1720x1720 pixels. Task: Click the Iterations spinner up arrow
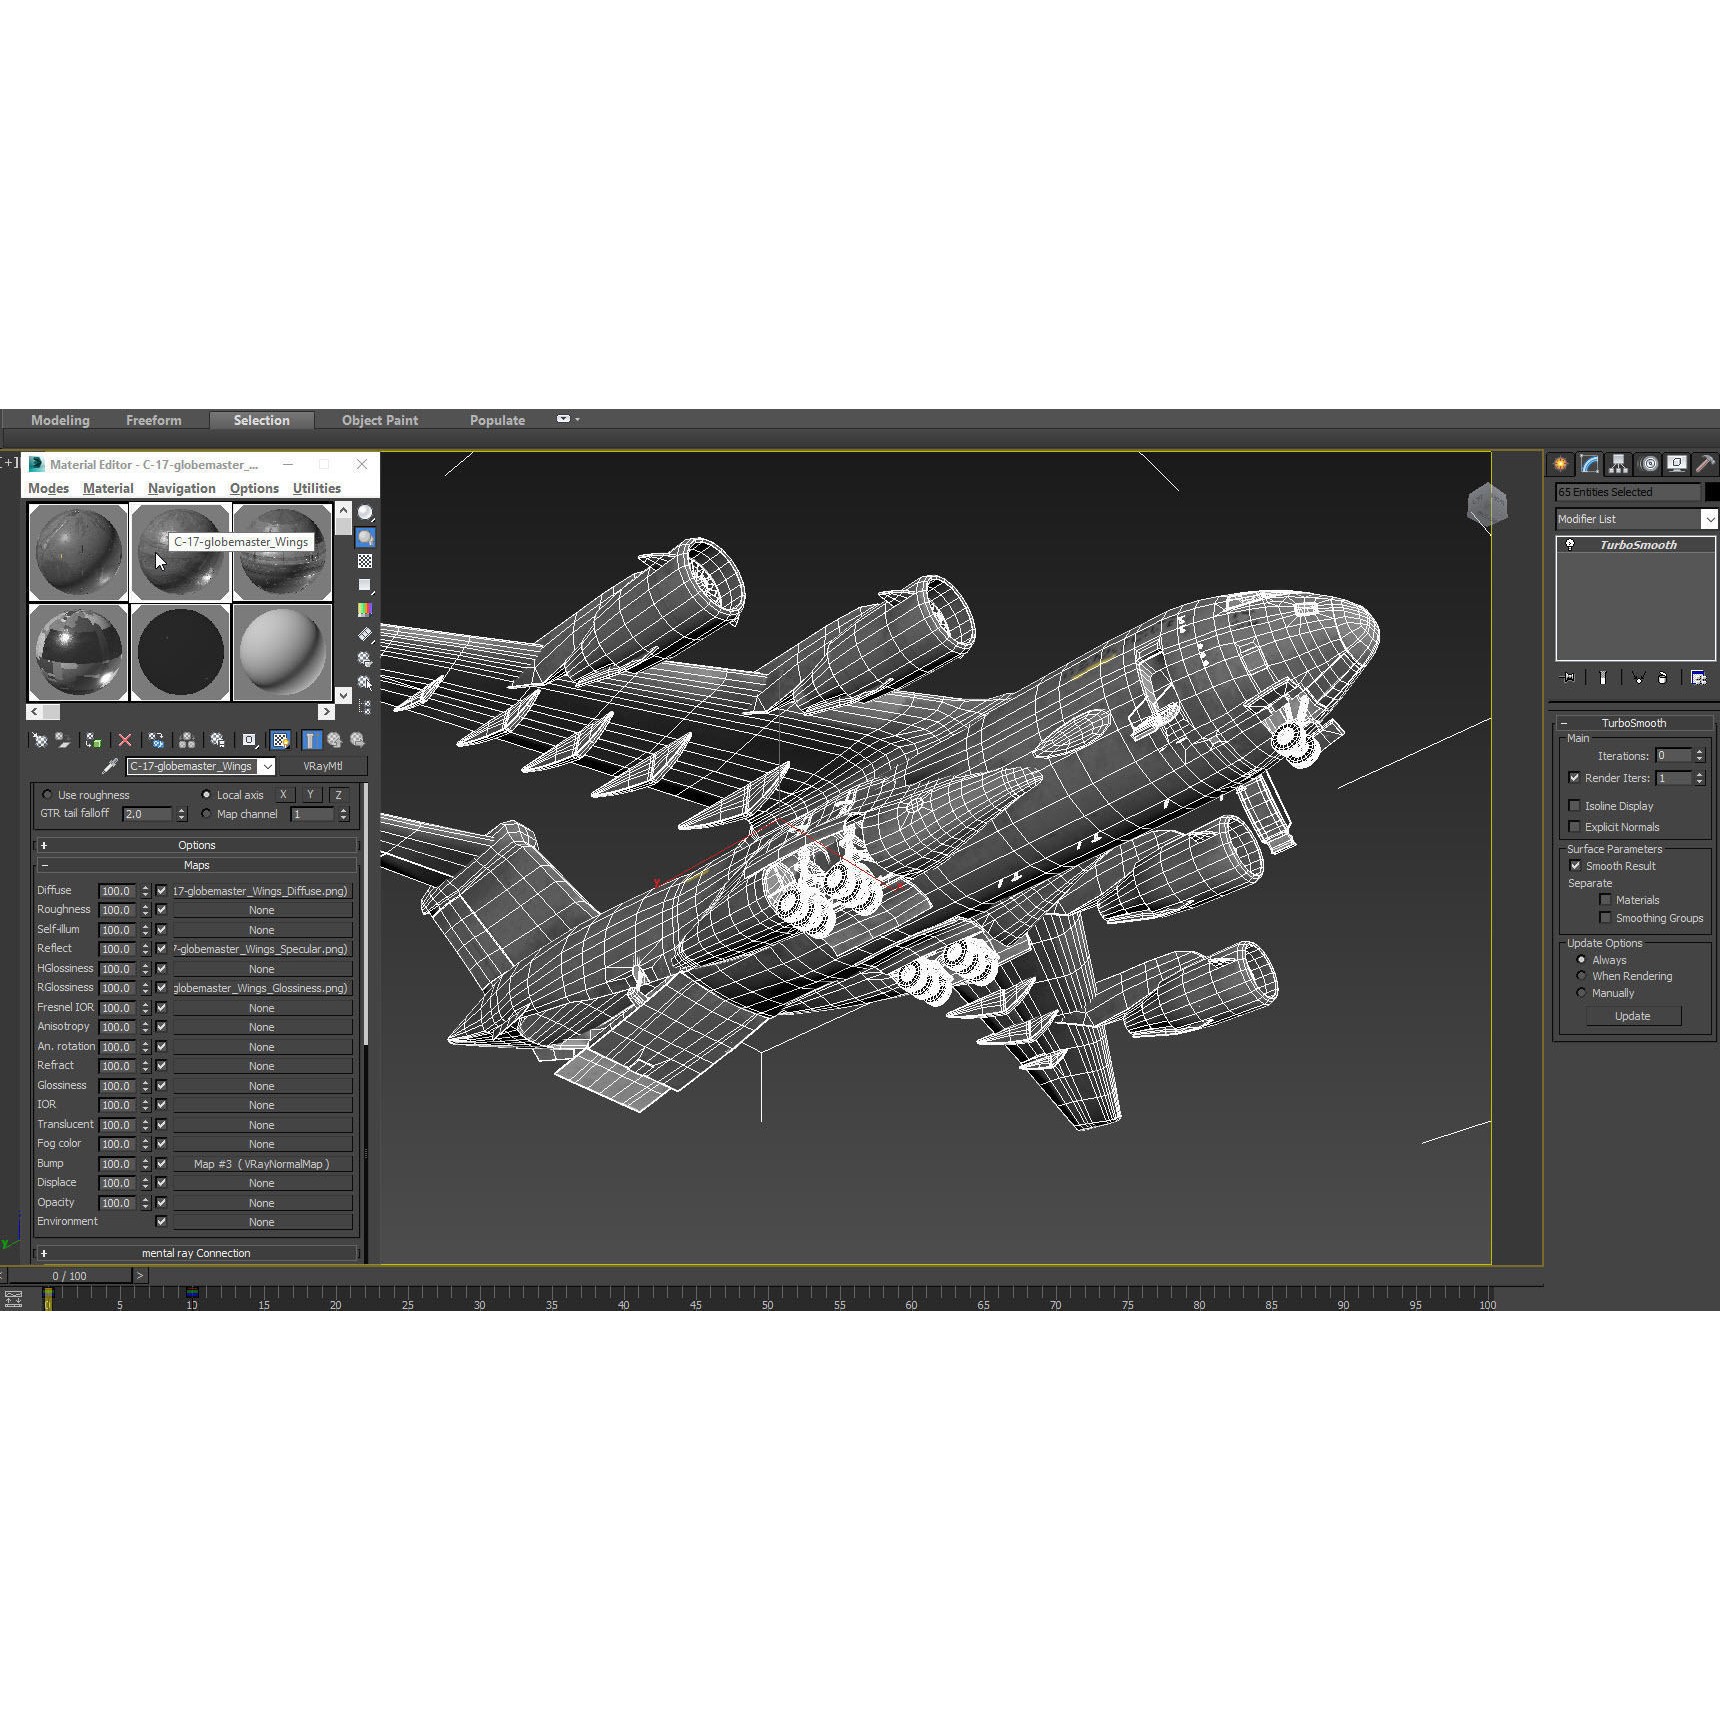pos(1700,752)
